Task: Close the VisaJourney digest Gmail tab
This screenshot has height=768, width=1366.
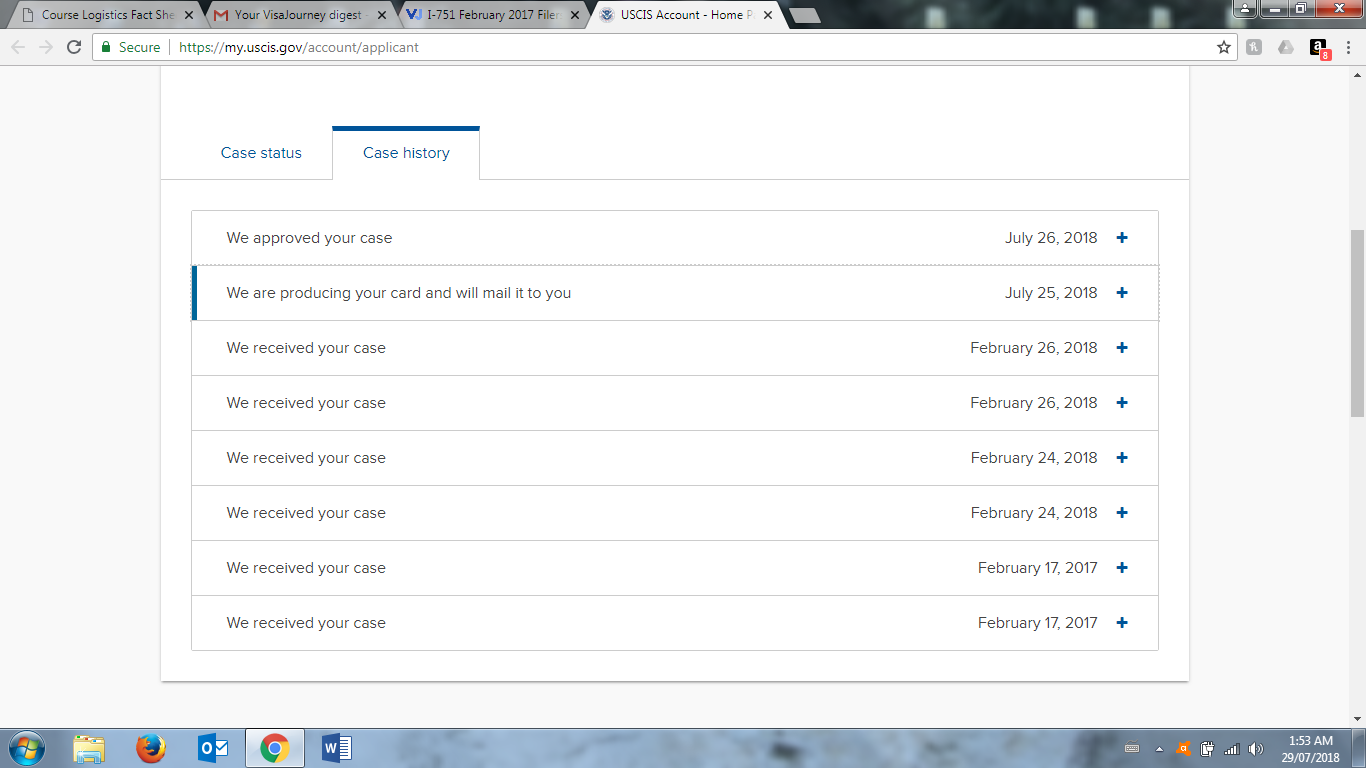Action: point(382,15)
